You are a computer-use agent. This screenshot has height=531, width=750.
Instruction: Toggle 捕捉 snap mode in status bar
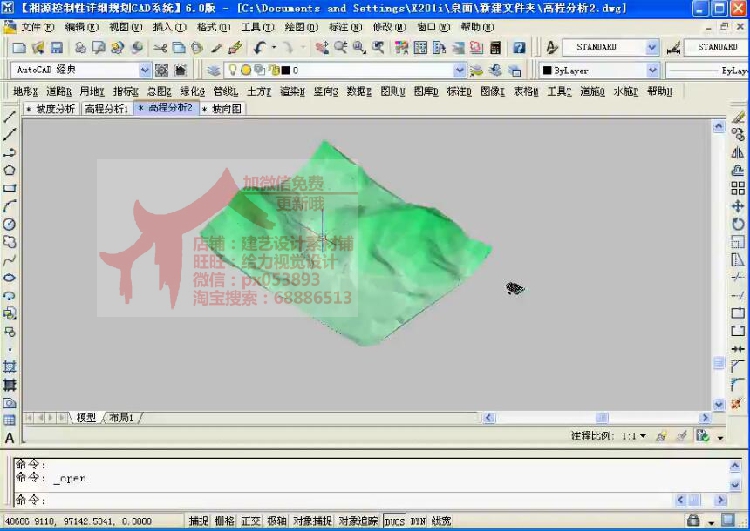pyautogui.click(x=199, y=521)
